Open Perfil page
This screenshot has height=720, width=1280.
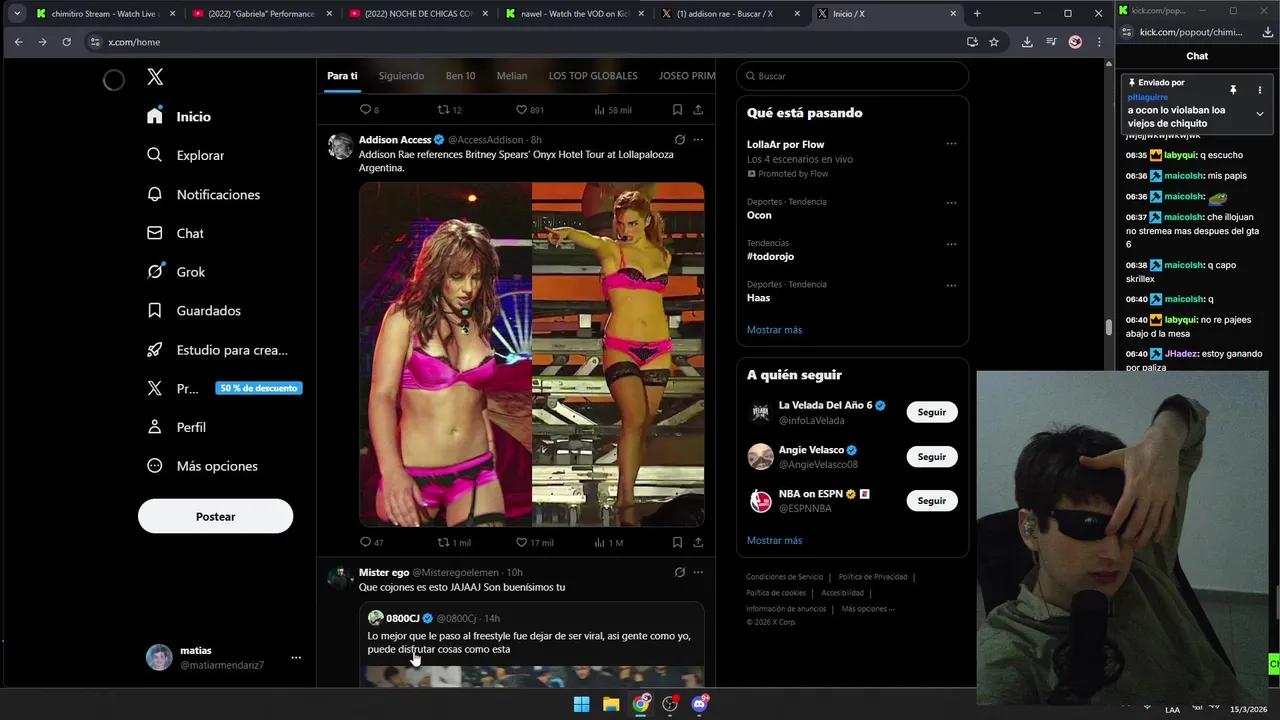(176, 427)
